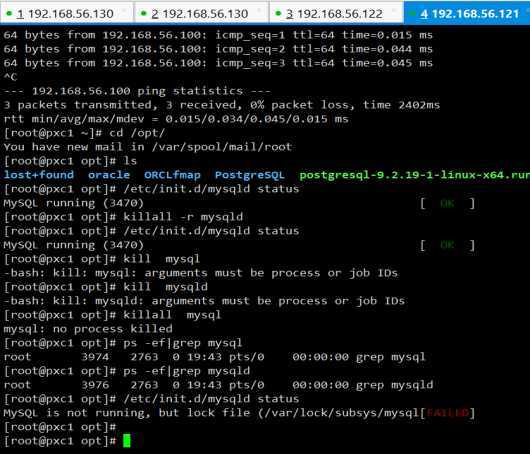Click the postgresql-9.2.19-1-linux-x64.run file name

click(x=415, y=175)
